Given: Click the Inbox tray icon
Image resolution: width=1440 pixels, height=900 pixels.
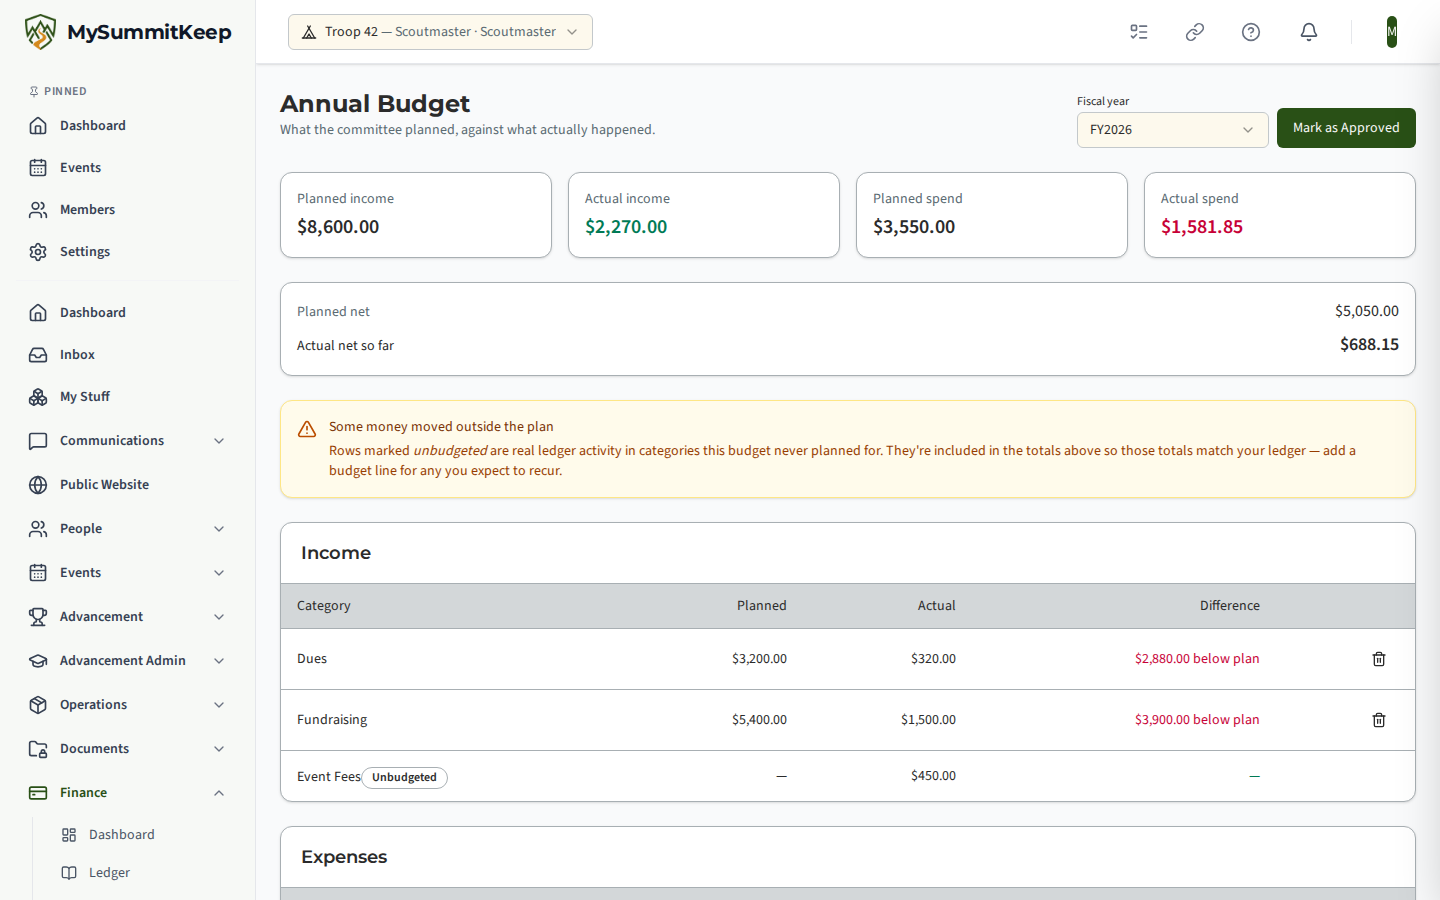Looking at the screenshot, I should (38, 355).
